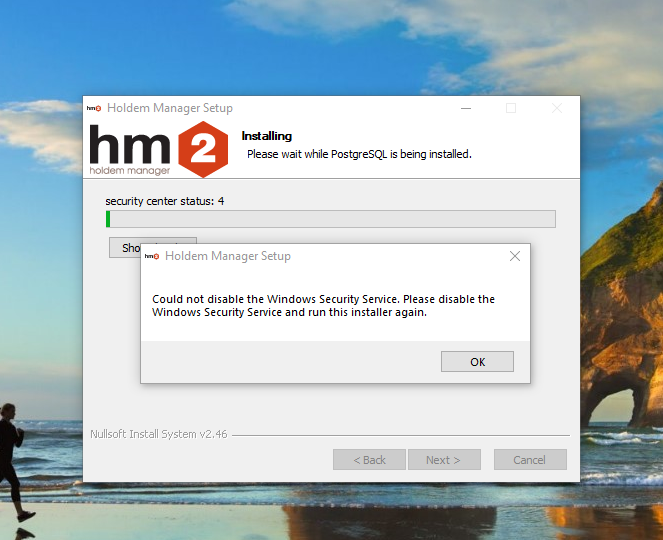663x540 pixels.
Task: Click the installation progress bar
Action: (x=331, y=219)
